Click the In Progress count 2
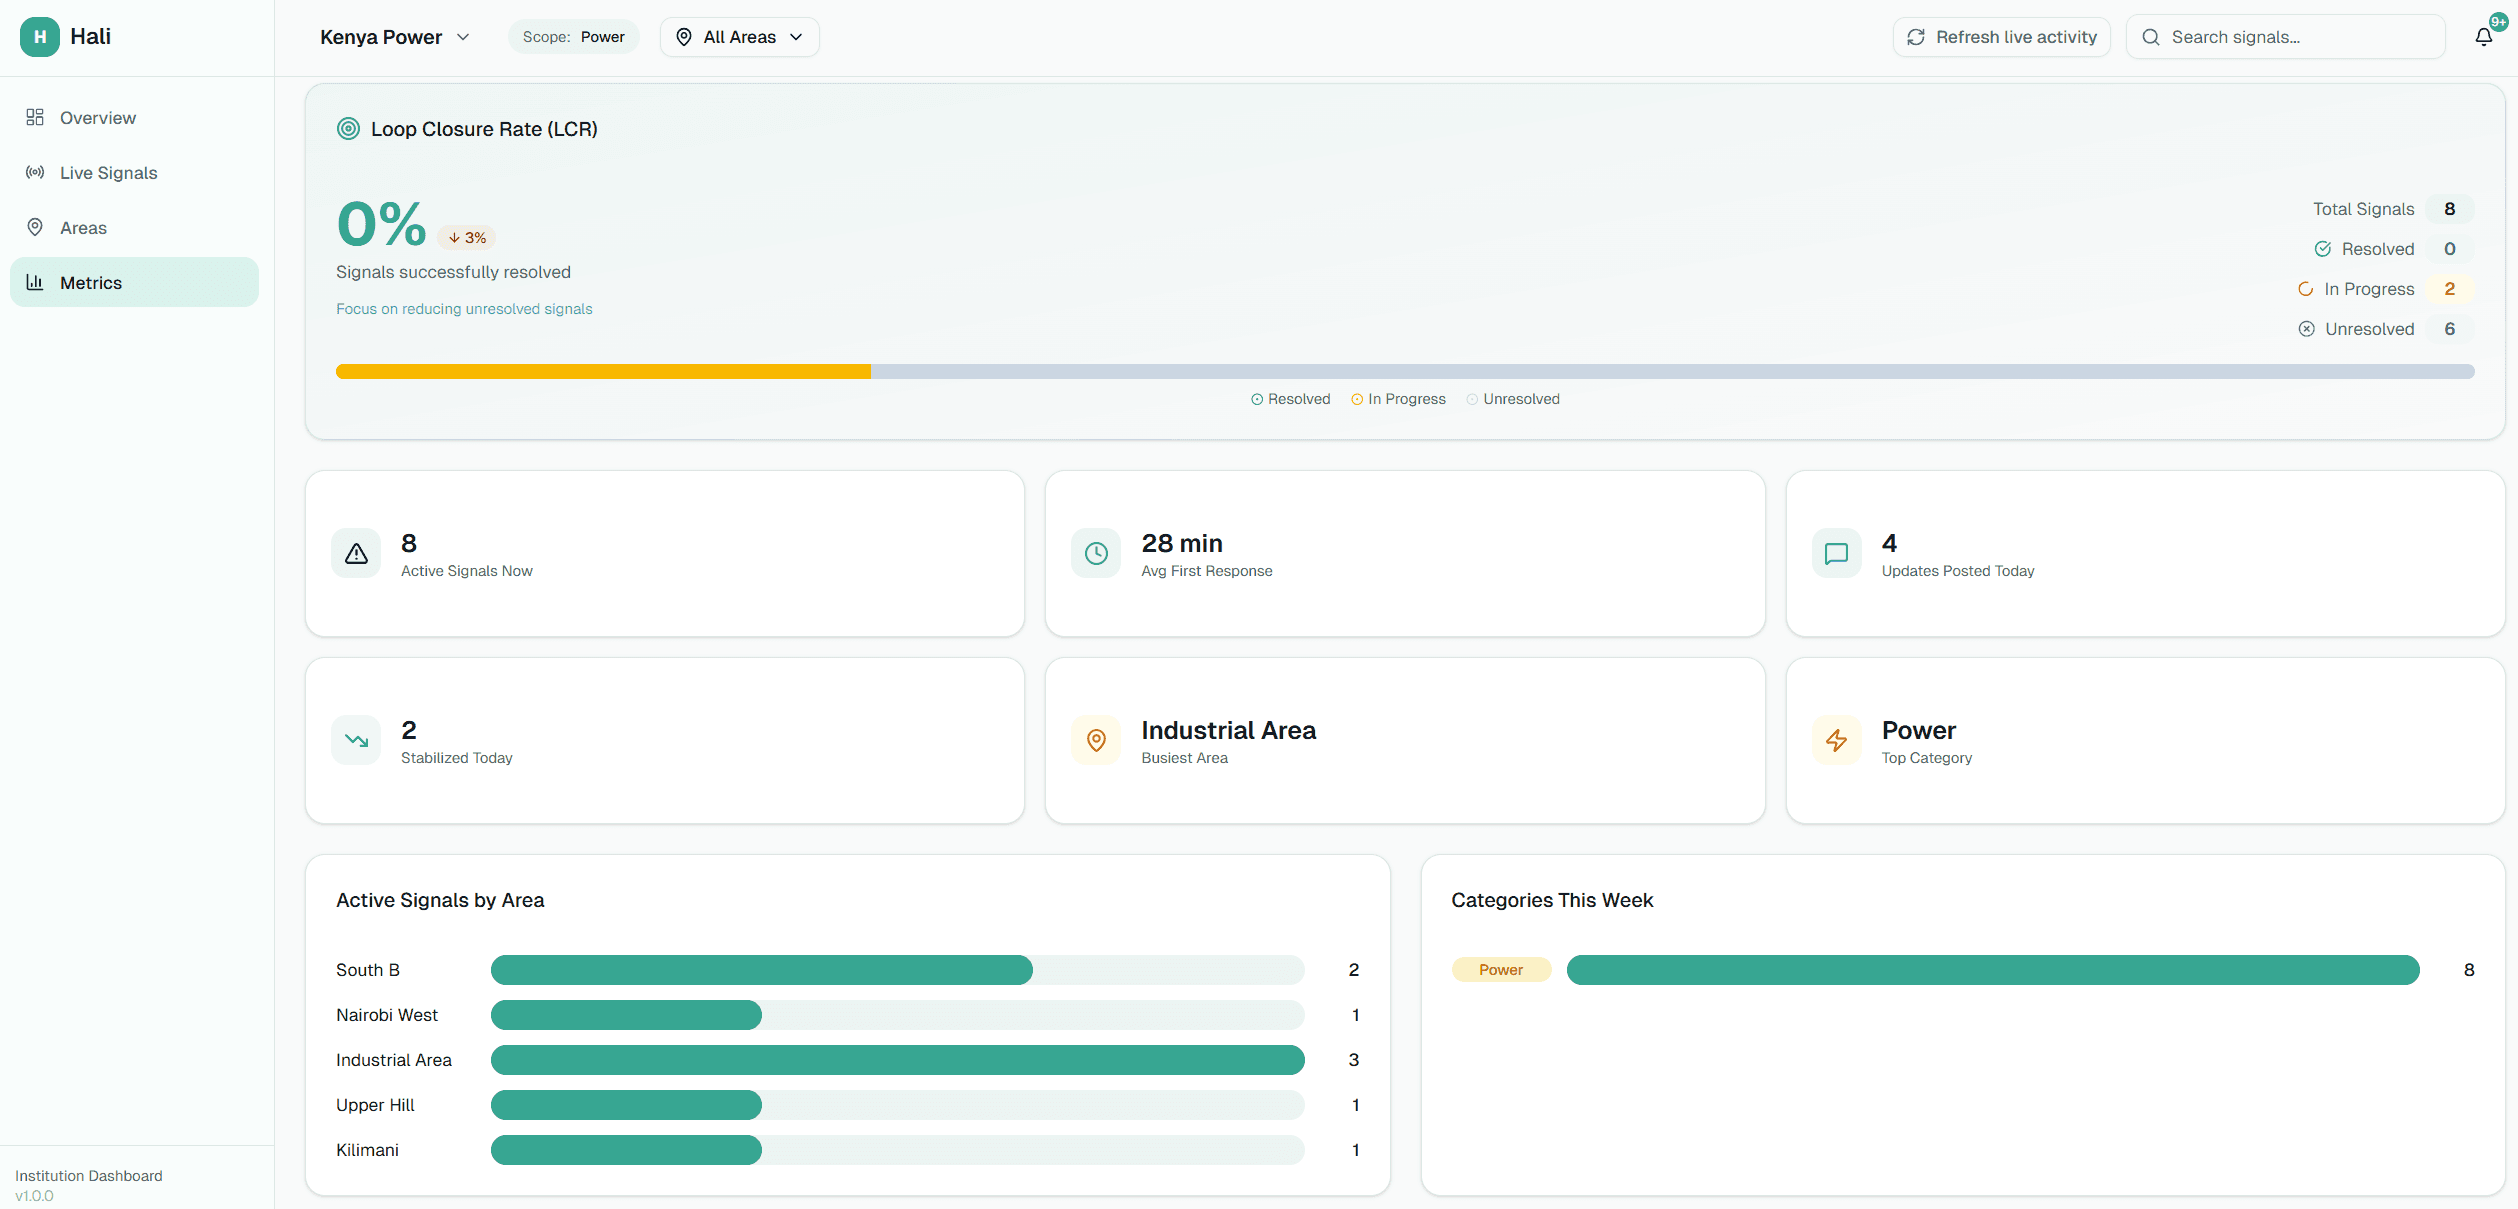 pos(2450,289)
